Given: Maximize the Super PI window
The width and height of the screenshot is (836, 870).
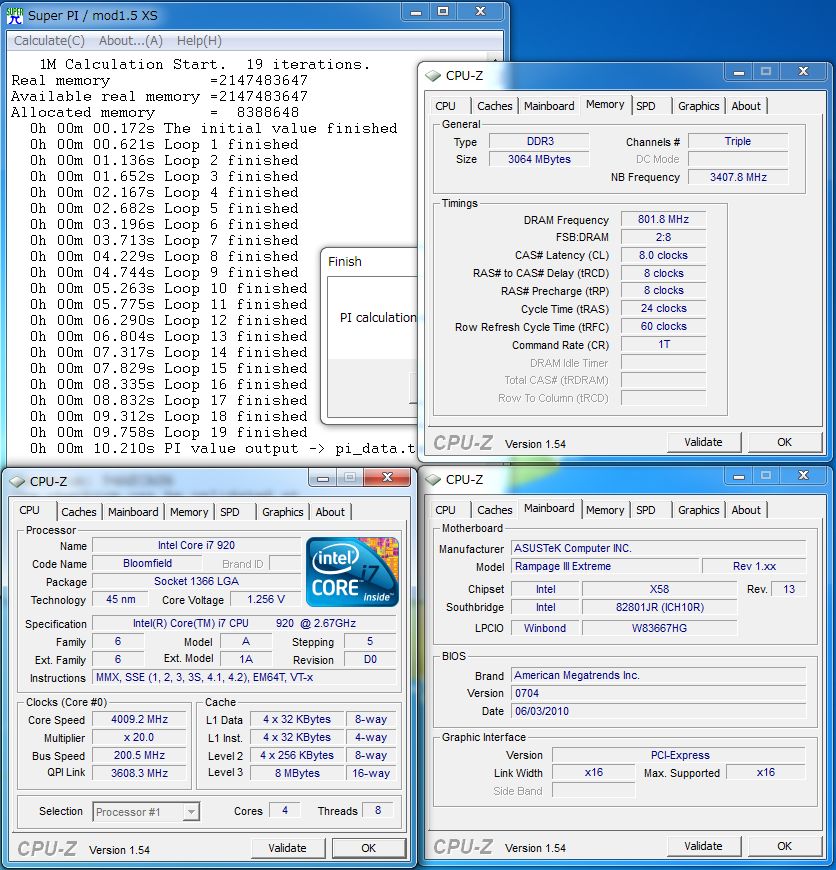Looking at the screenshot, I should (443, 12).
